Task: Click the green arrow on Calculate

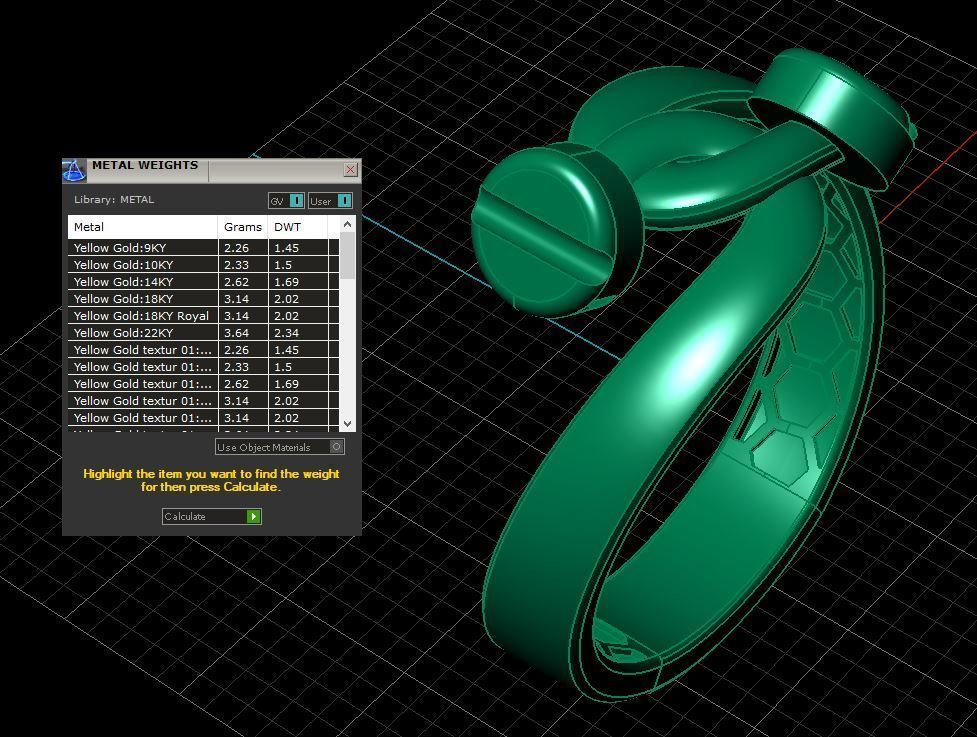Action: coord(254,516)
